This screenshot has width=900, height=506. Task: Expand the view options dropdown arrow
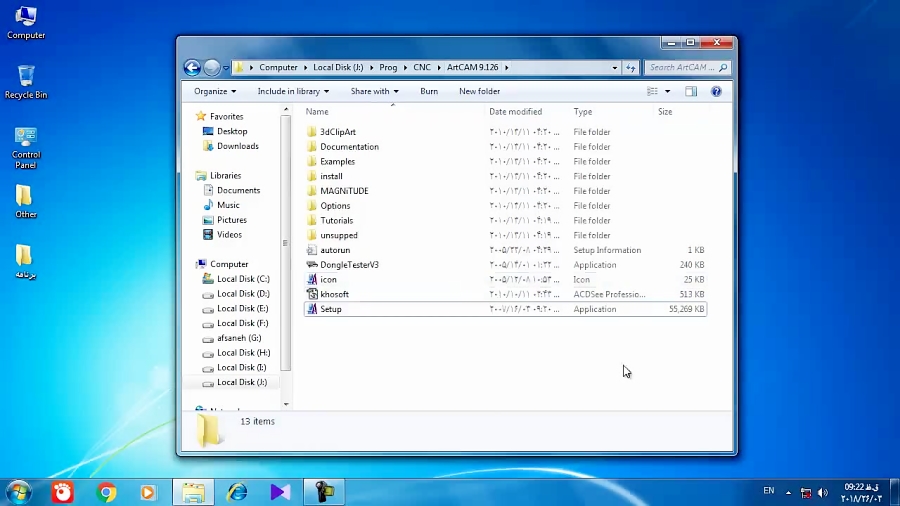point(668,91)
